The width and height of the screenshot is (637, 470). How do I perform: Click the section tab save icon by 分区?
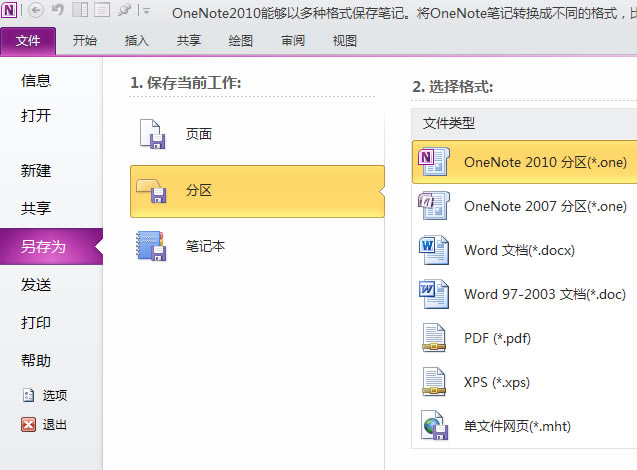152,191
